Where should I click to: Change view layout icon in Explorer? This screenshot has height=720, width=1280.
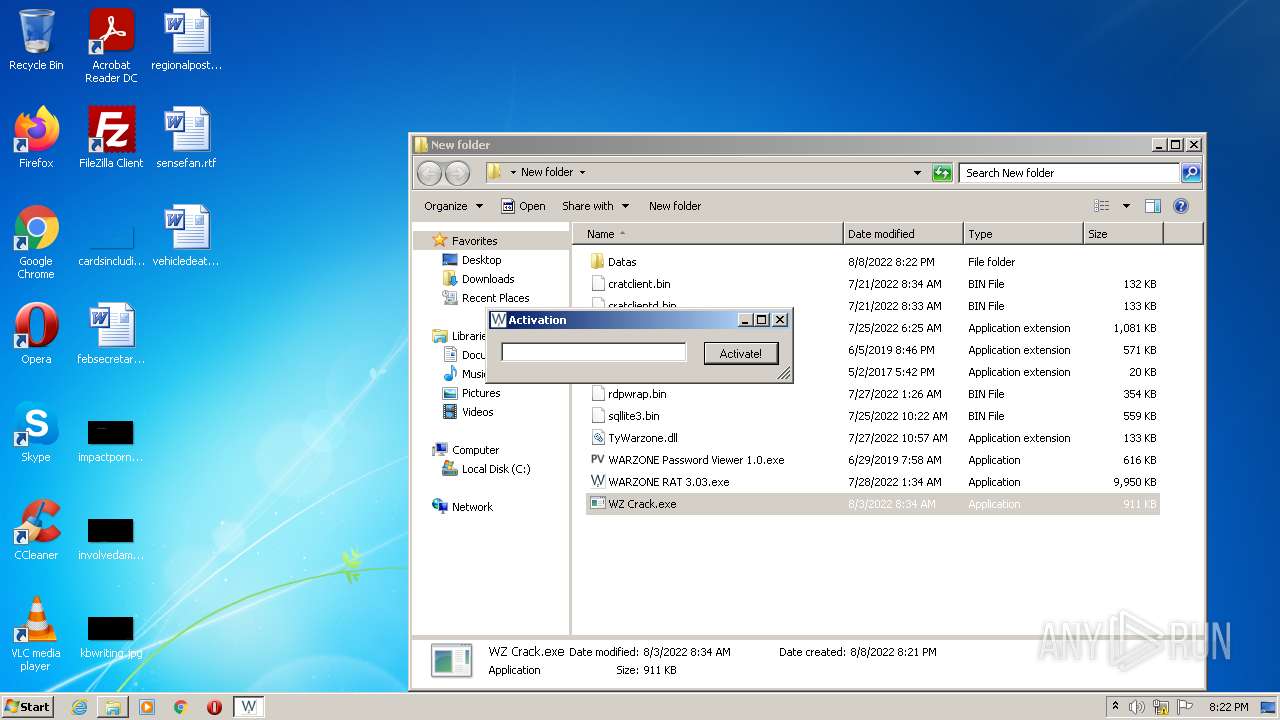click(1102, 206)
